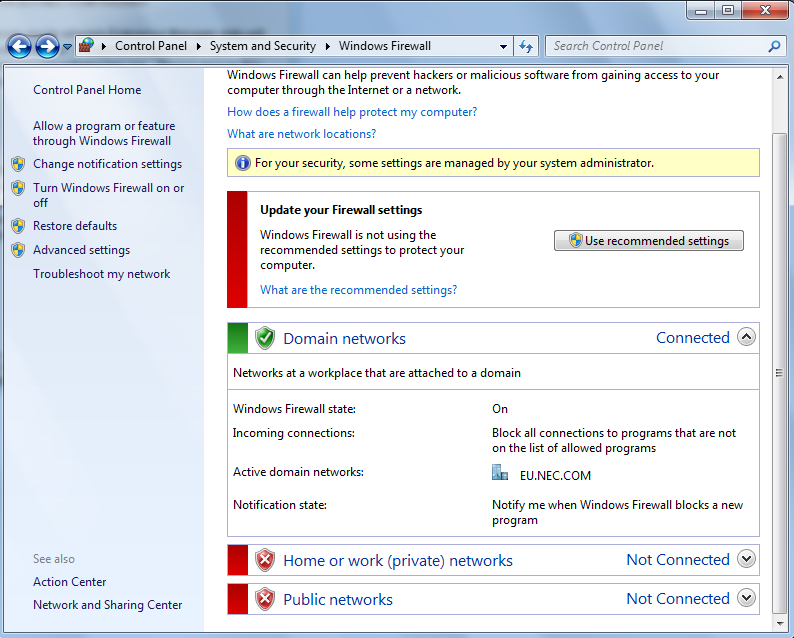Image resolution: width=794 pixels, height=638 pixels.
Task: Click red shield icon for Public networks
Action: [265, 599]
